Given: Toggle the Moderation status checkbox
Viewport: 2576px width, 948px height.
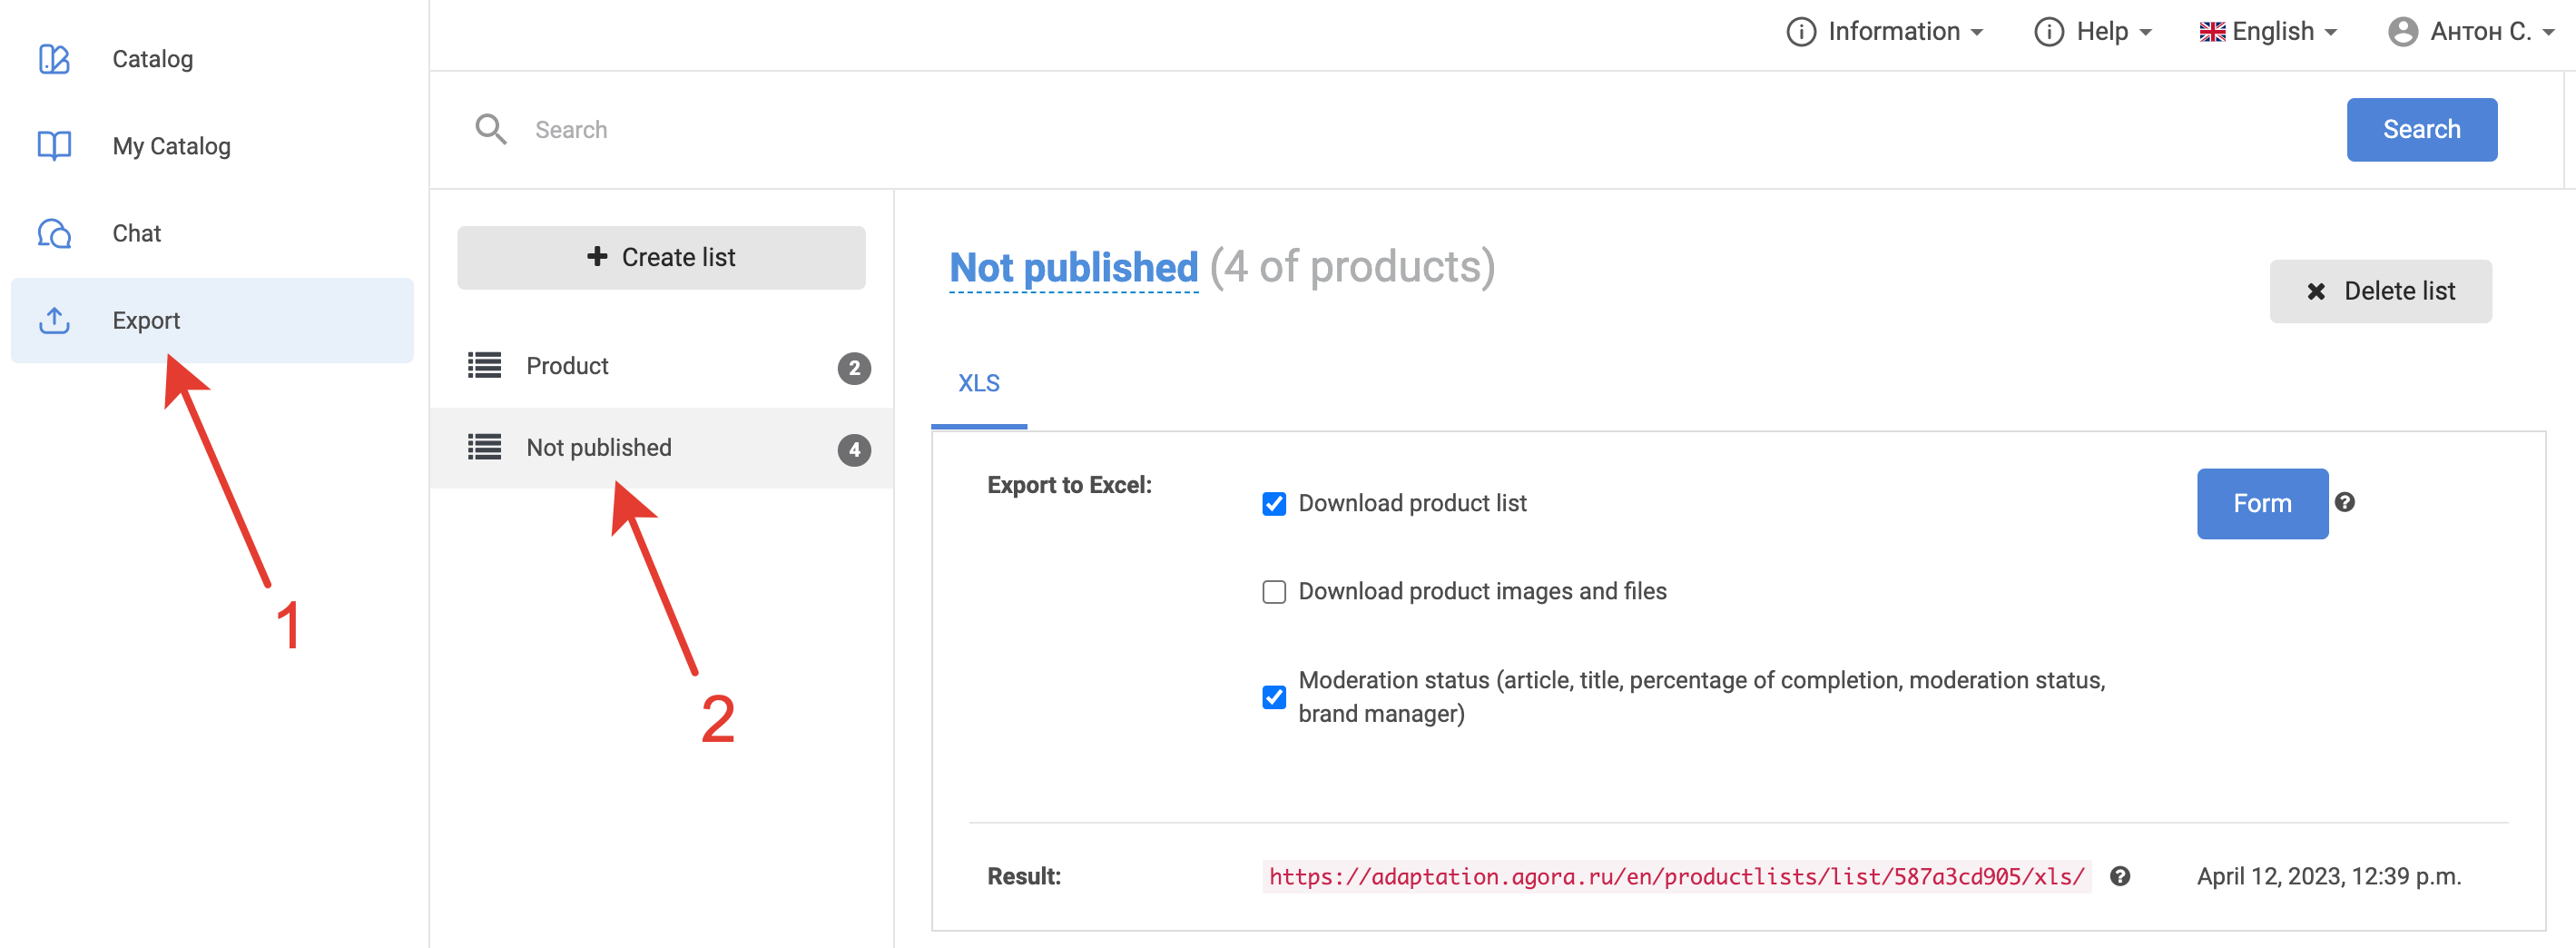Looking at the screenshot, I should [1273, 696].
